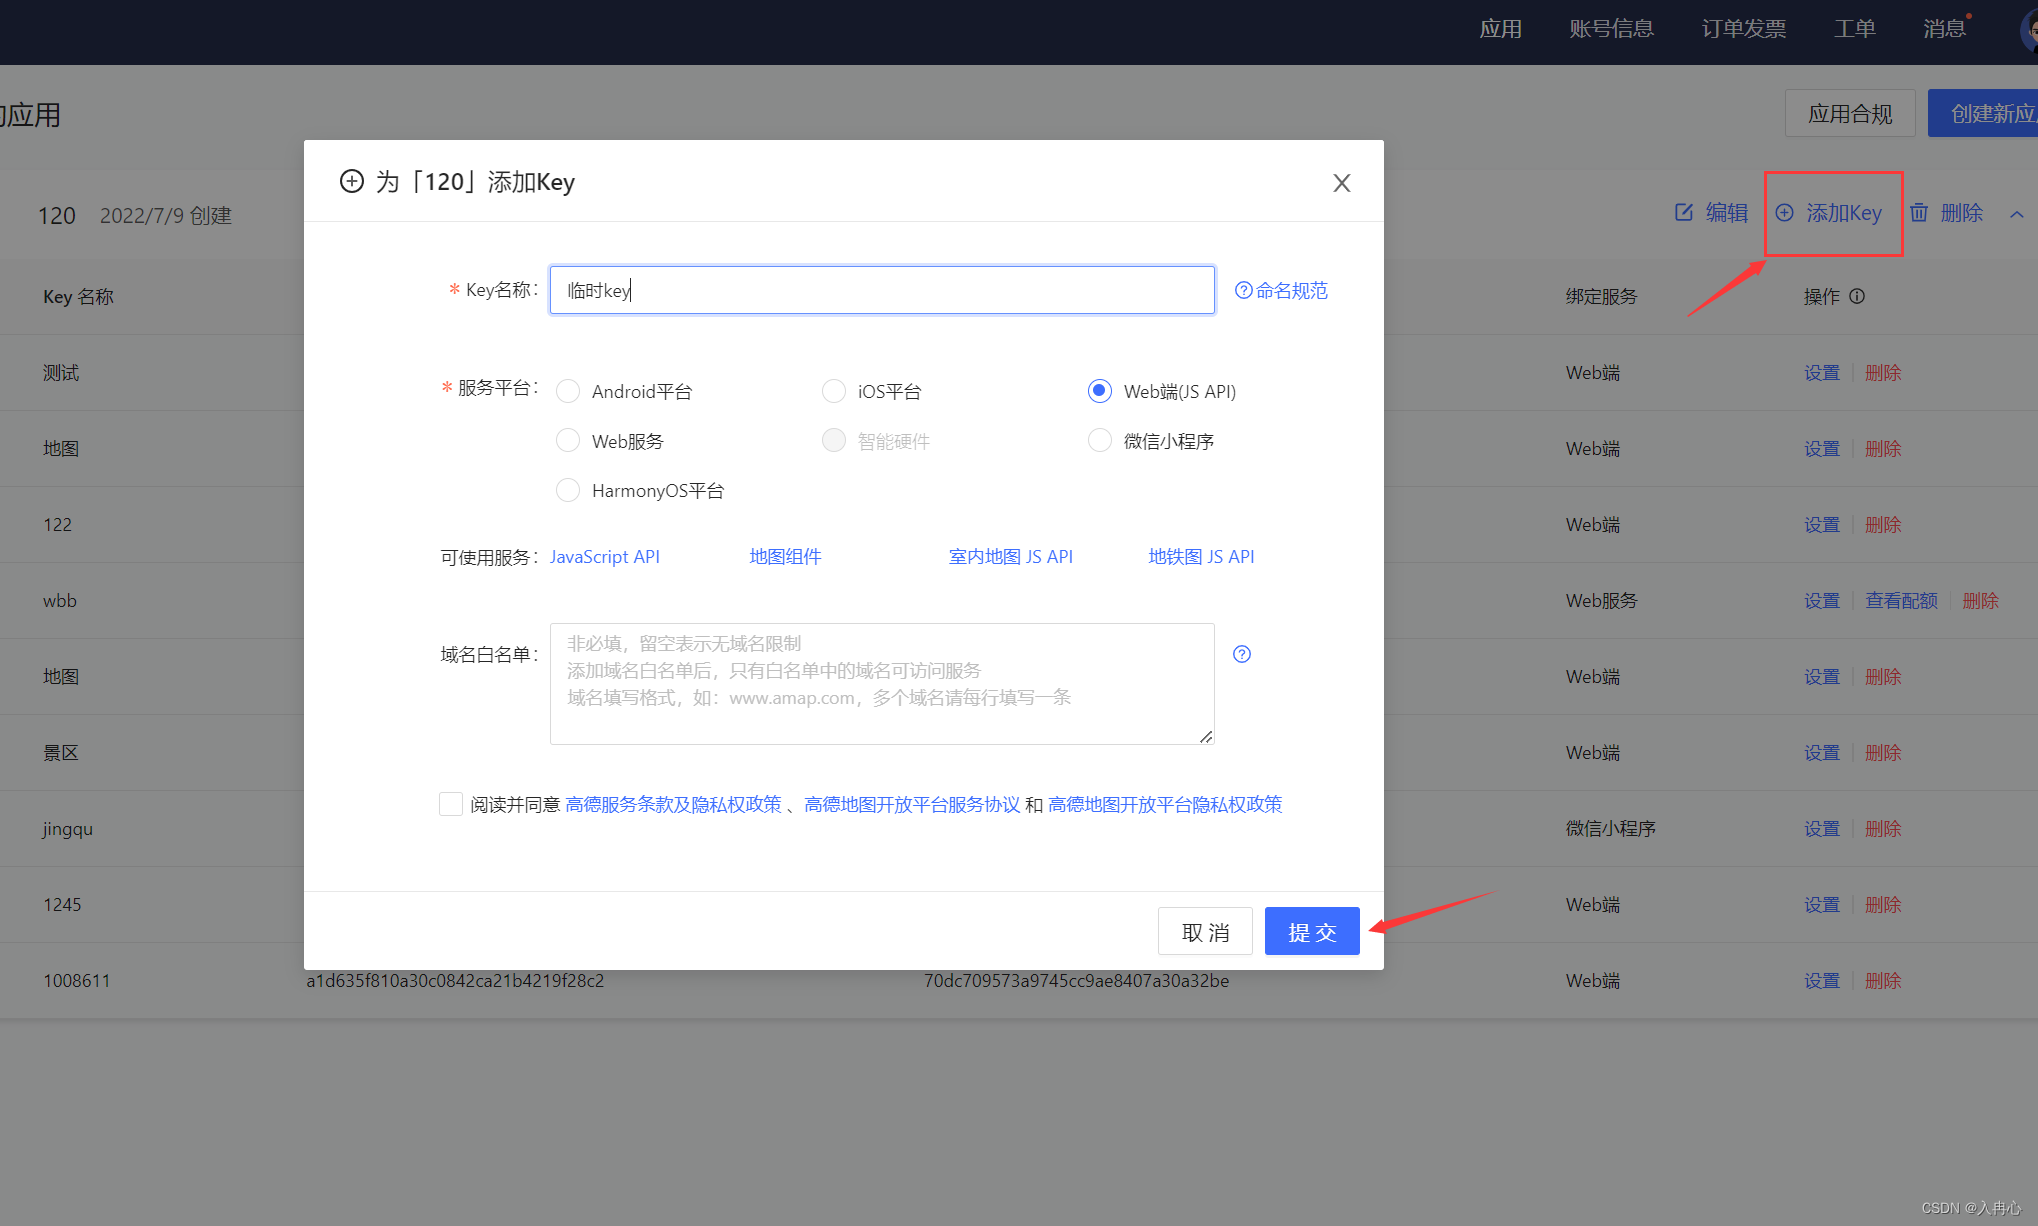Choose the HarmonyOS平台 radio button
This screenshot has width=2038, height=1226.
[568, 490]
